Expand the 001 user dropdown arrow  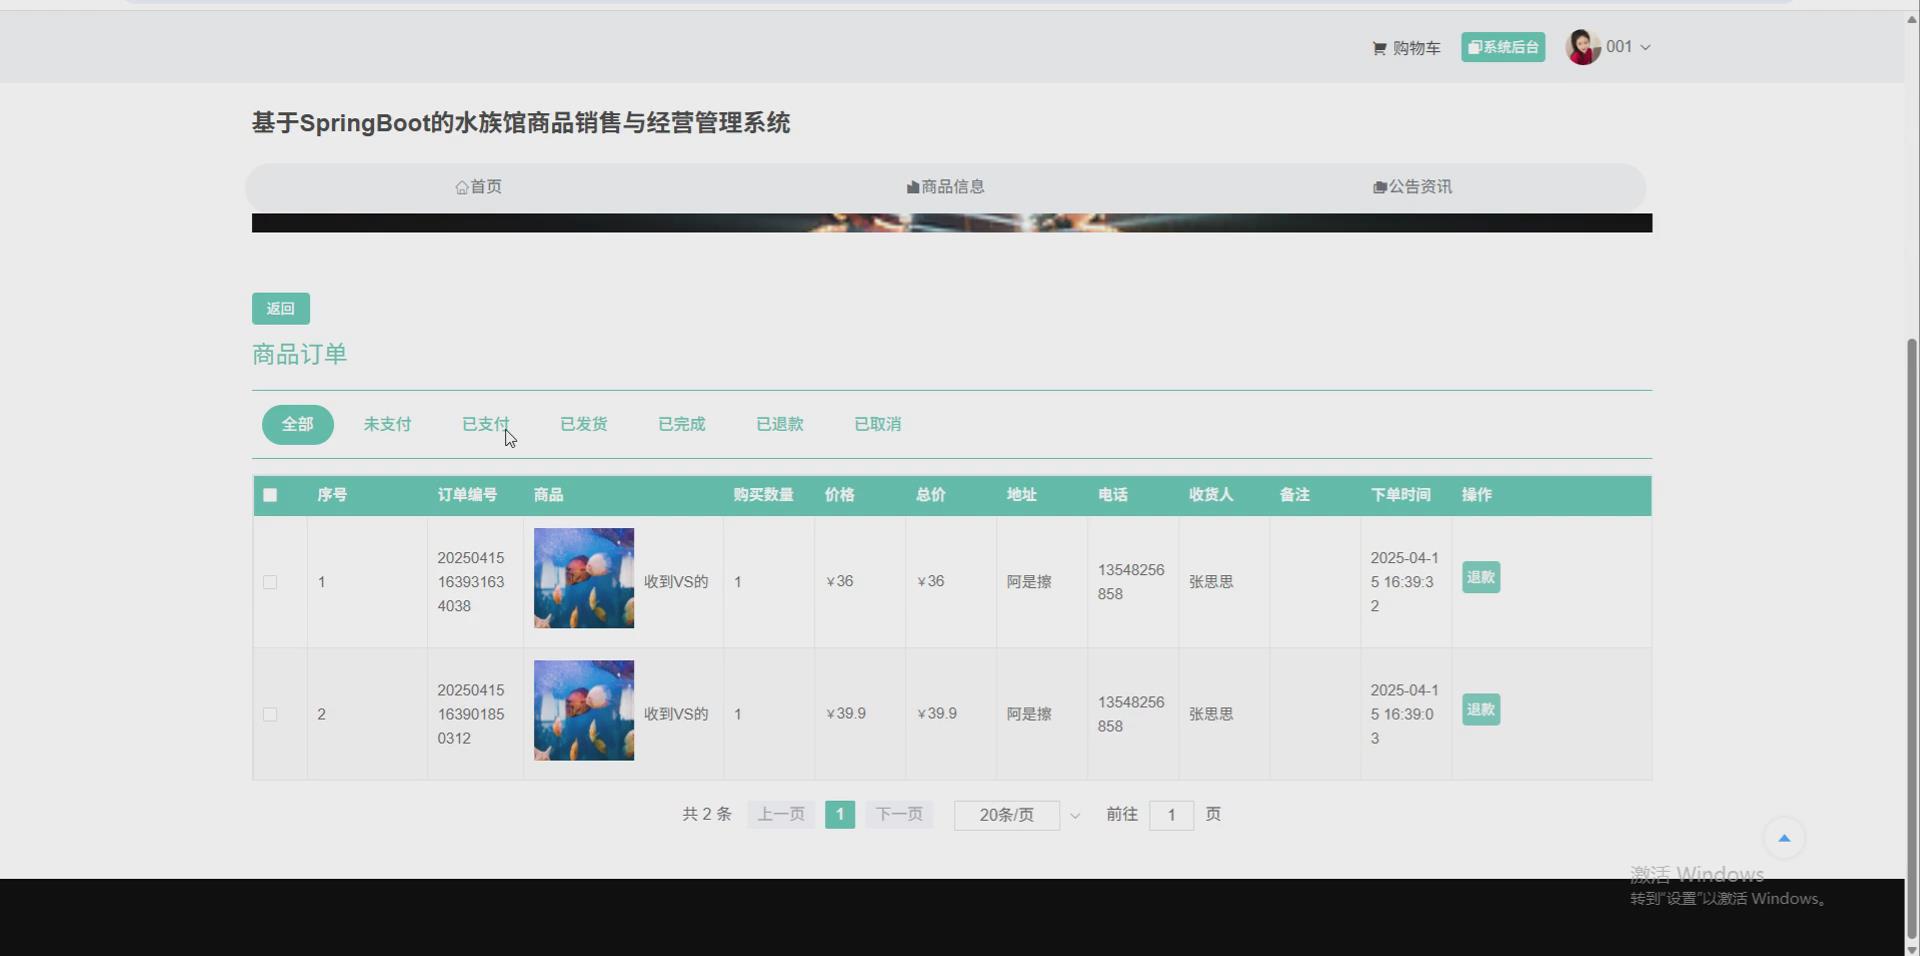[1645, 47]
